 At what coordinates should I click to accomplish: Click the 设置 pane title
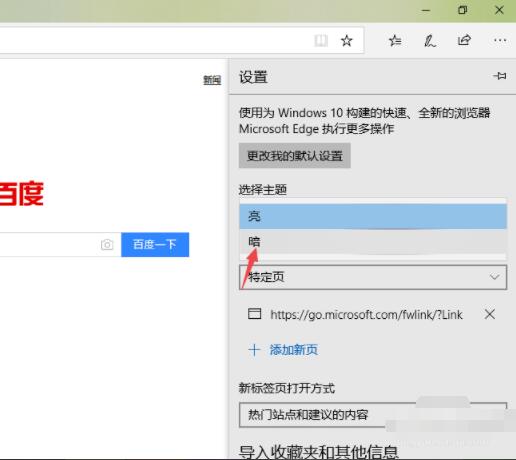[253, 77]
